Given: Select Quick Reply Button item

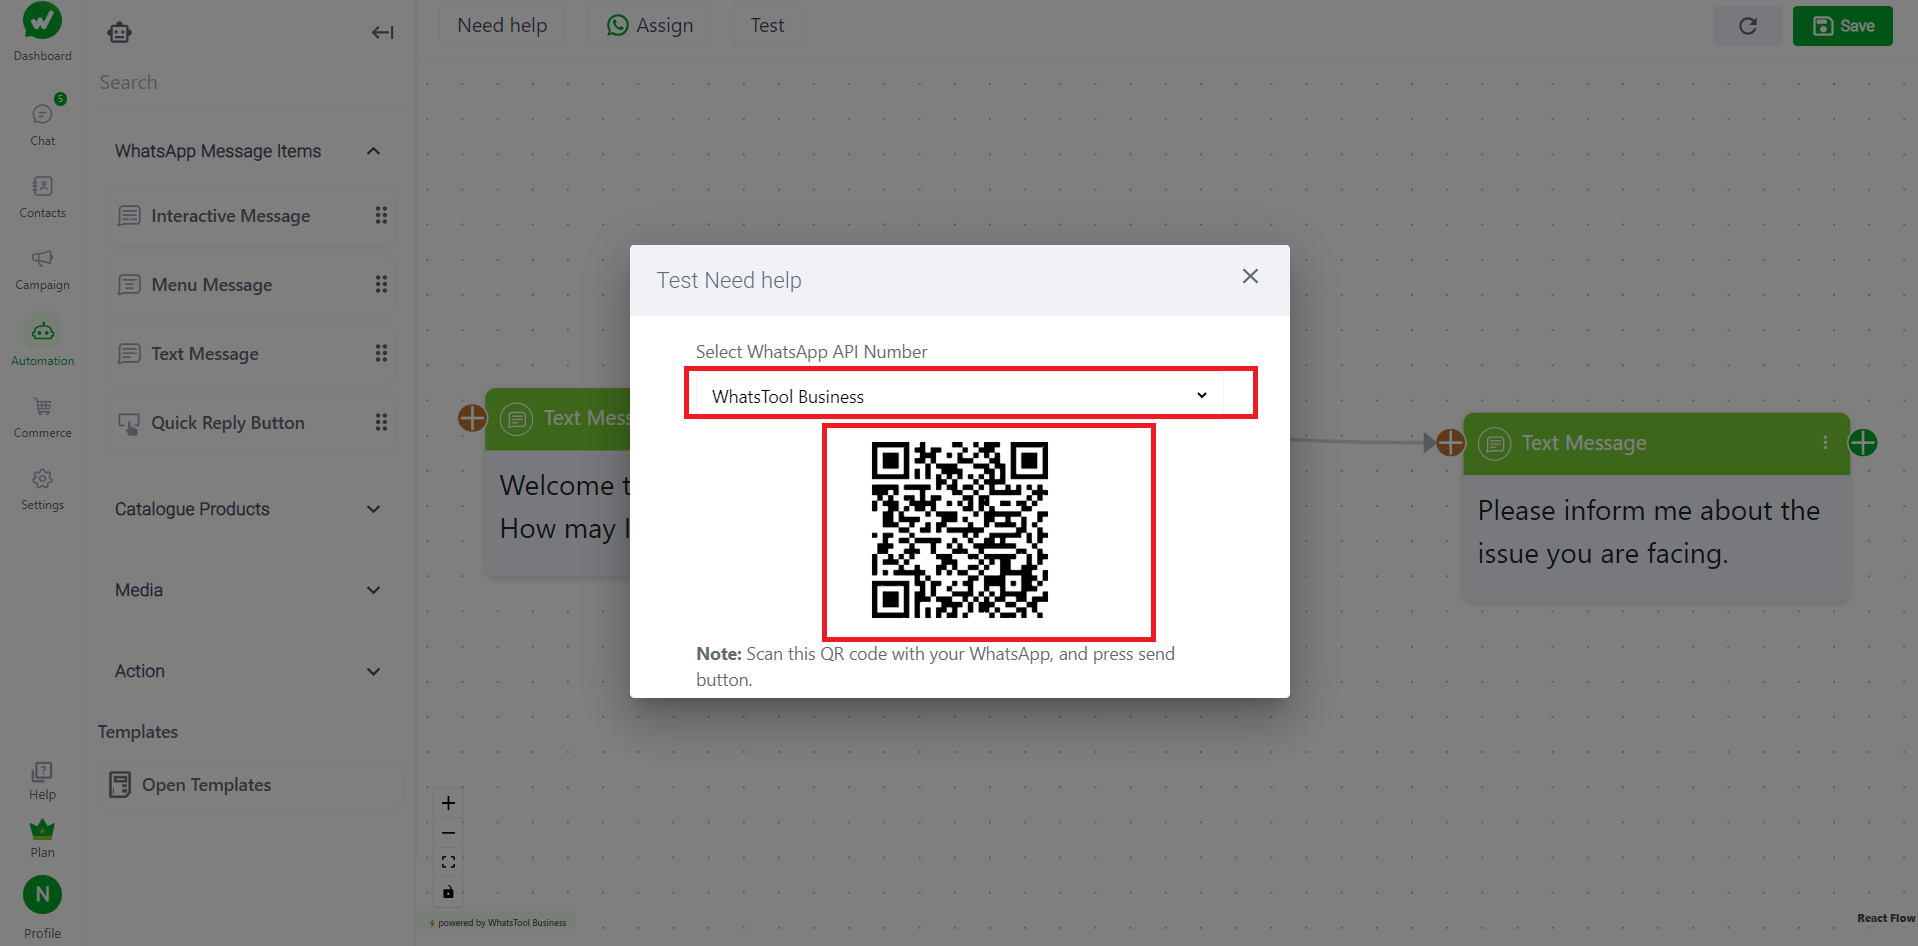Looking at the screenshot, I should click(x=250, y=423).
